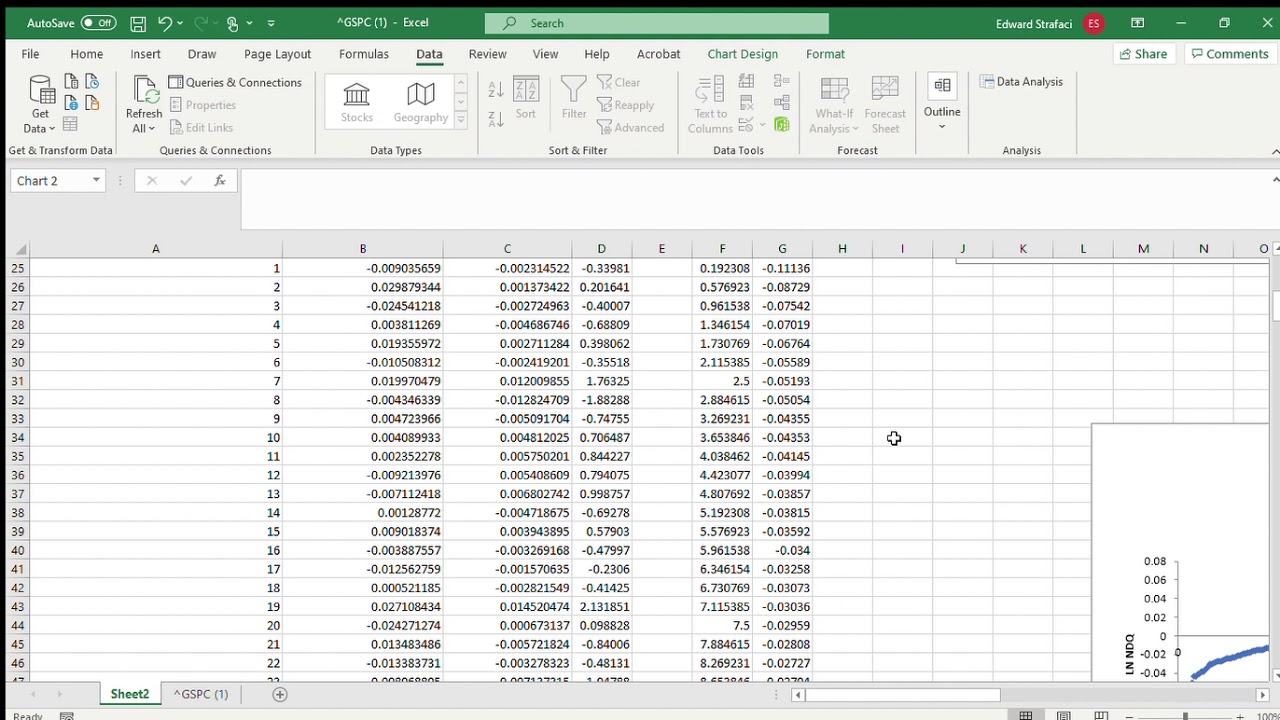Click the Consolidate icon
The width and height of the screenshot is (1280, 720).
(x=782, y=81)
